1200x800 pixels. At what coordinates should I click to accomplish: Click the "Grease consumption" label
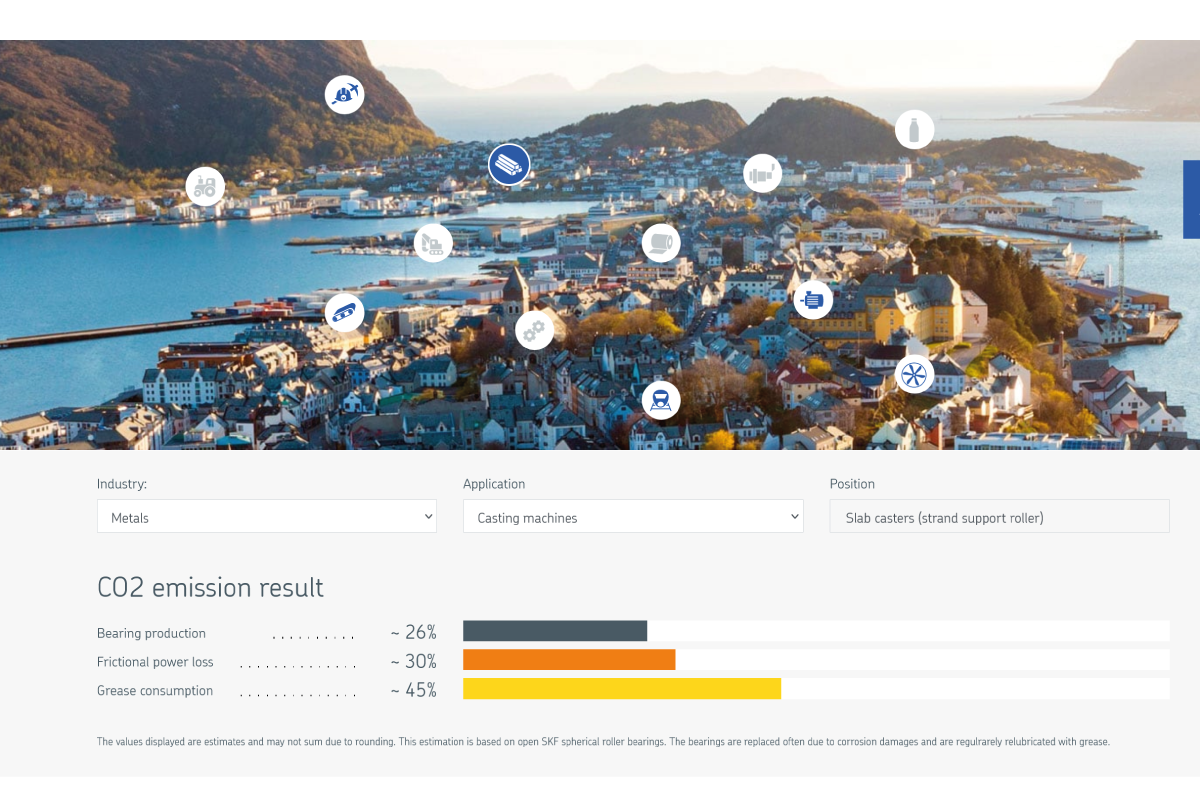[x=155, y=691]
